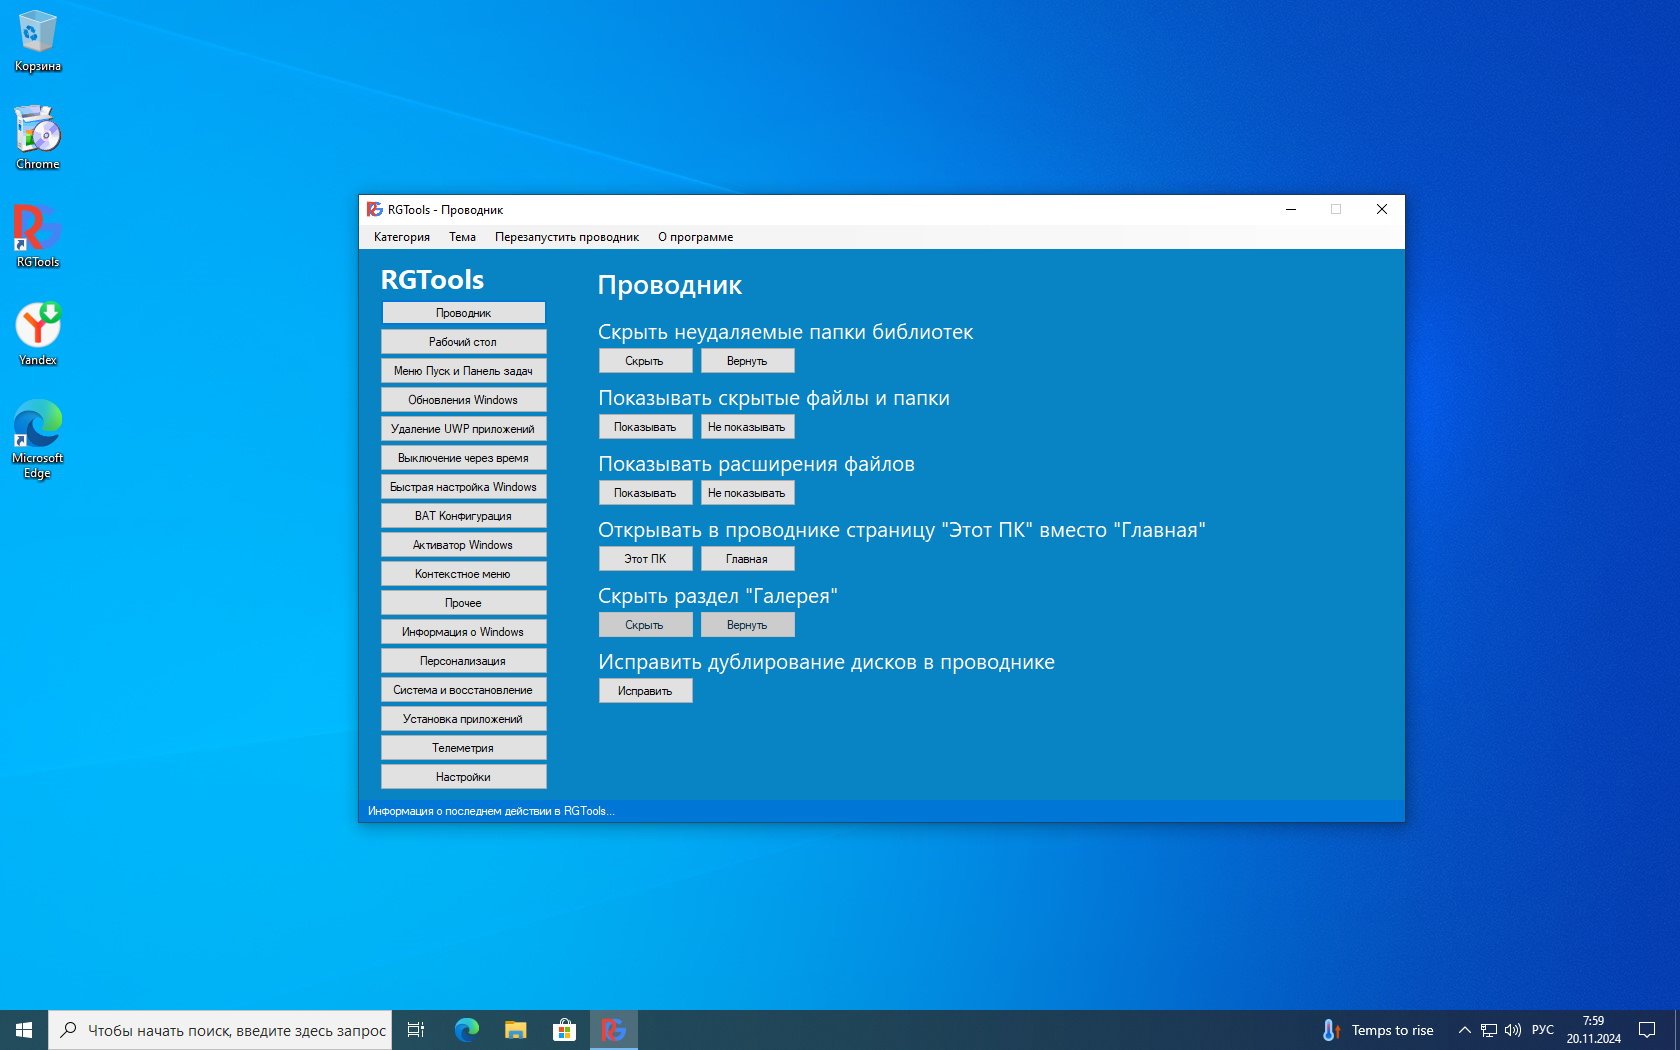
Task: Show hidden system tray icons chevron
Action: tap(1464, 1030)
